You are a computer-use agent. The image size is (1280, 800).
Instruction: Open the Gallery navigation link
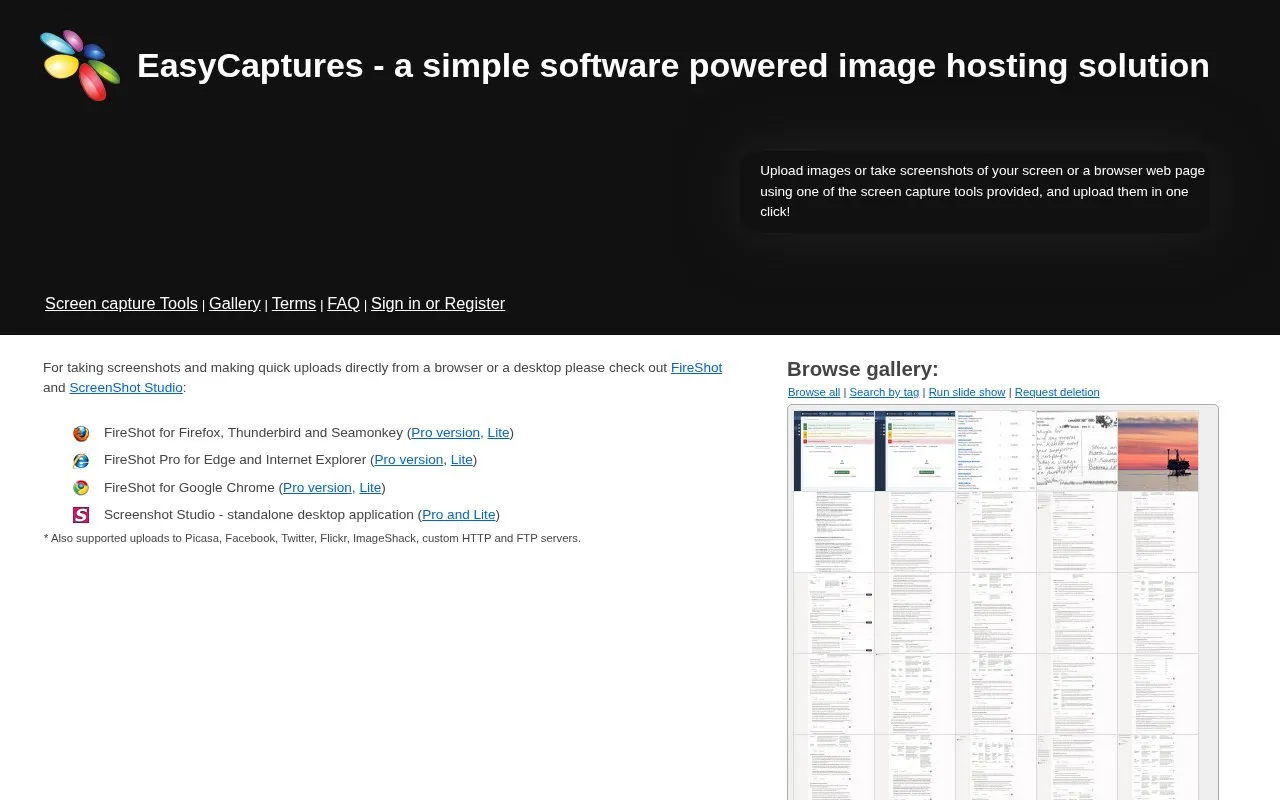(x=235, y=303)
